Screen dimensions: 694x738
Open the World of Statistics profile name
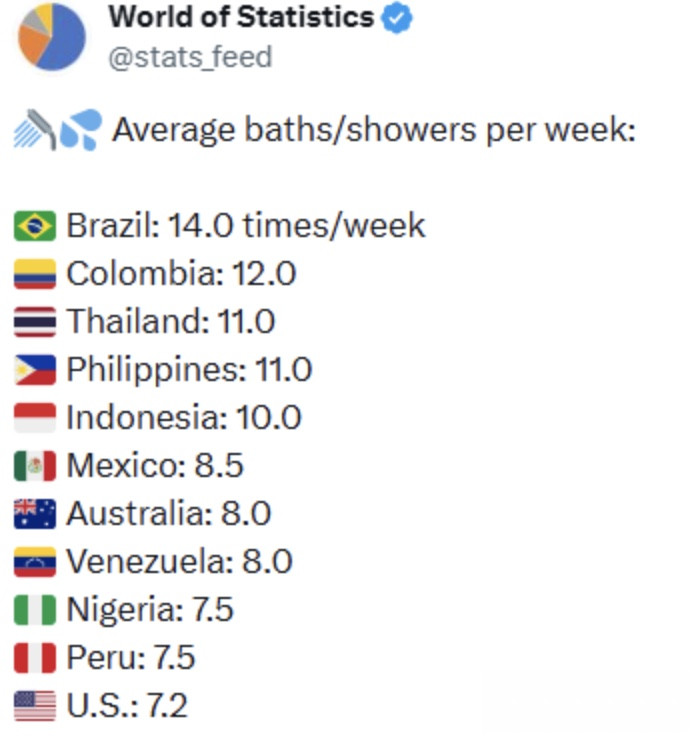pyautogui.click(x=240, y=17)
